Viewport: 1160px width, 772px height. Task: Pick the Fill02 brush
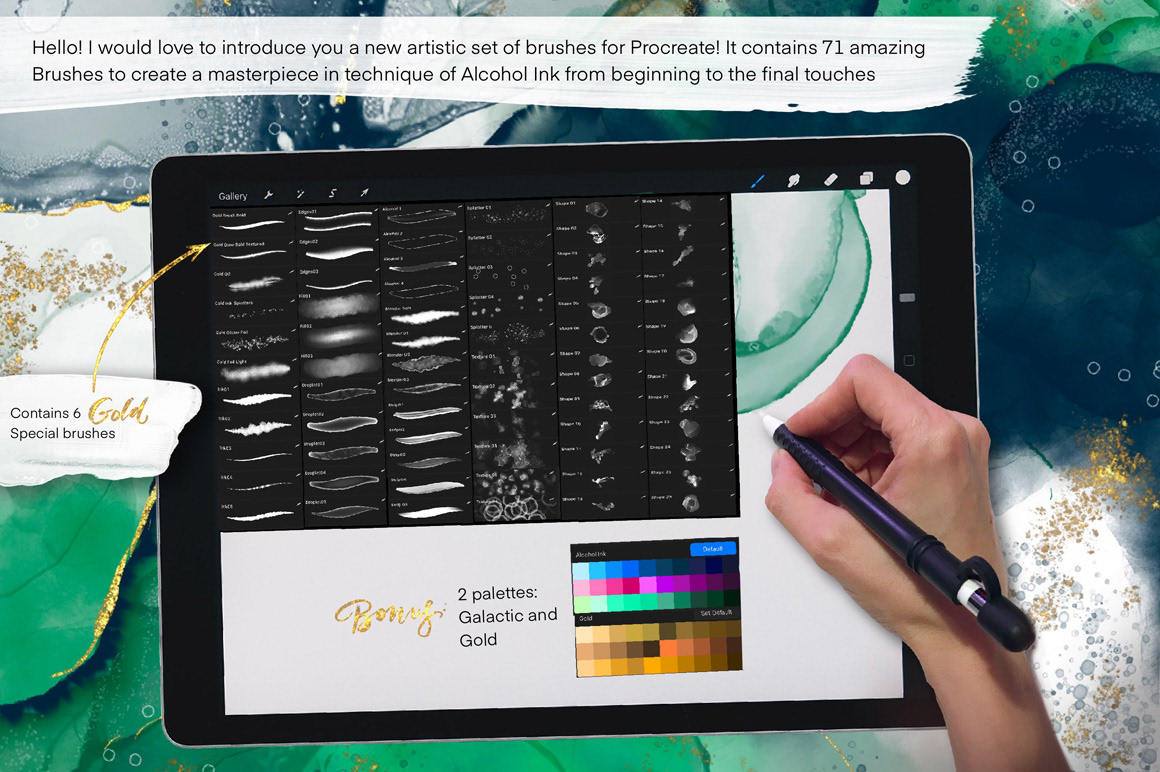340,336
